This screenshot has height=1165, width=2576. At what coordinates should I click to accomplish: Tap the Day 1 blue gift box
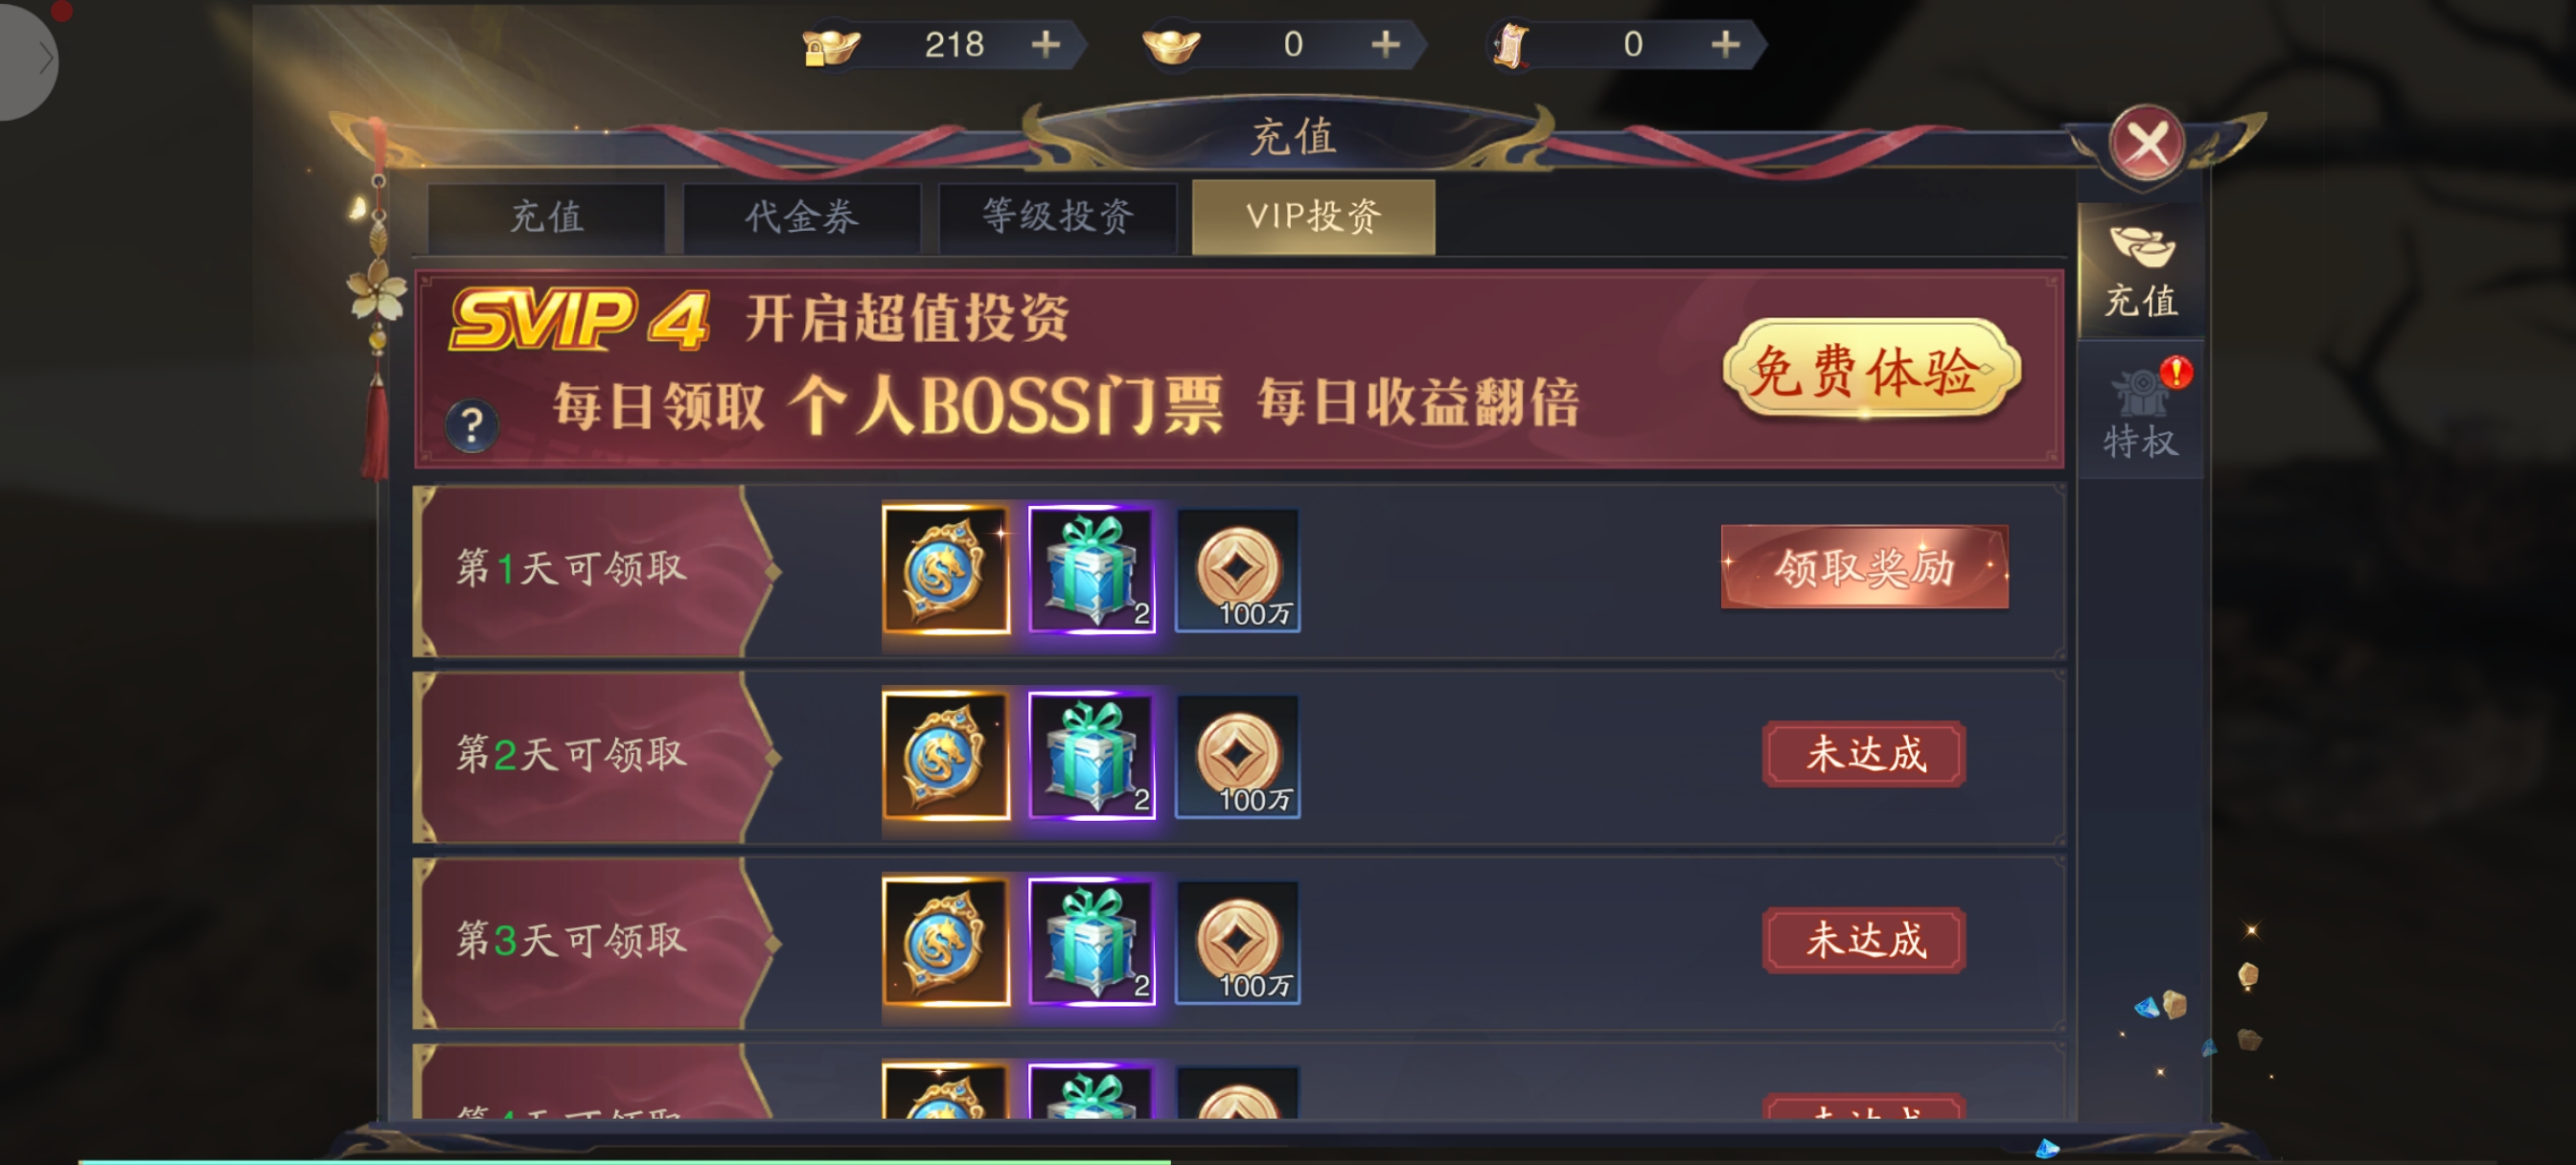(1092, 569)
